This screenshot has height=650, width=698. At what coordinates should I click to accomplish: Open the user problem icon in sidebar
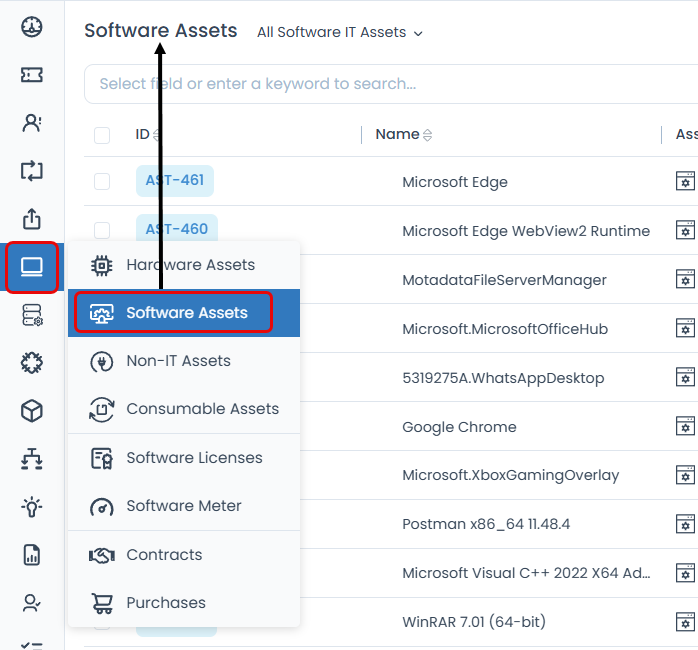coord(32,123)
